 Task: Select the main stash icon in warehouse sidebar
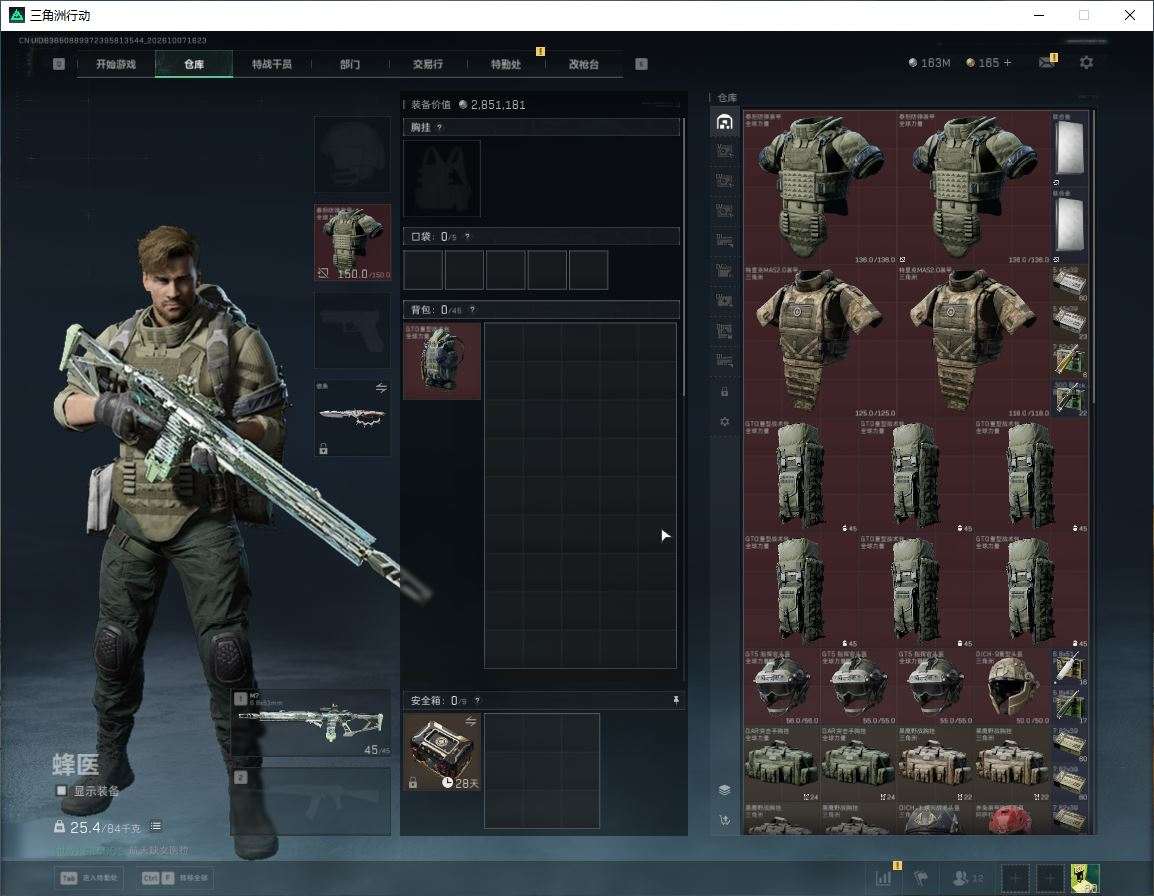pyautogui.click(x=724, y=121)
